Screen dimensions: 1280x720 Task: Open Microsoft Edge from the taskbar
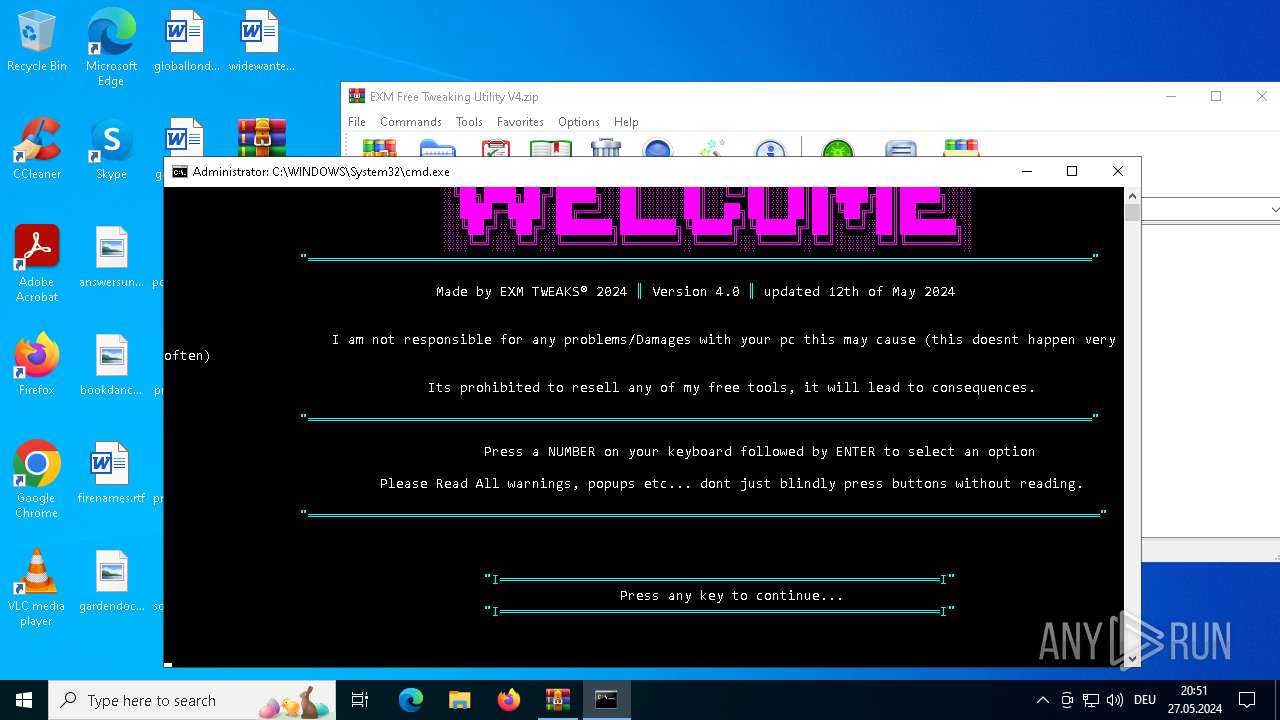411,700
